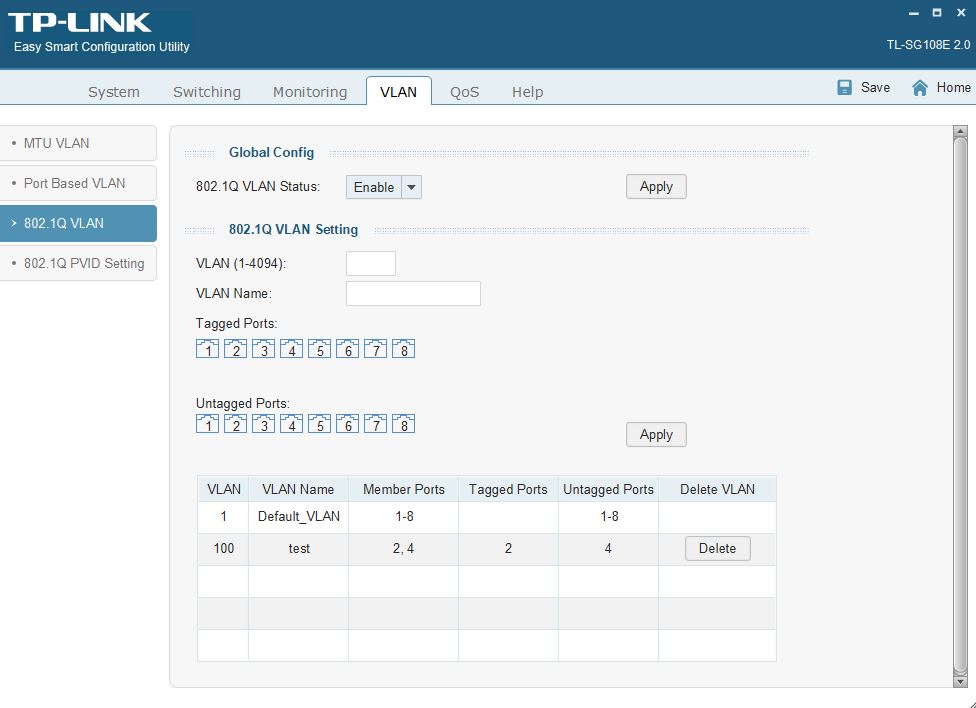976x708 pixels.
Task: Click Apply in Global Config section
Action: coord(656,187)
